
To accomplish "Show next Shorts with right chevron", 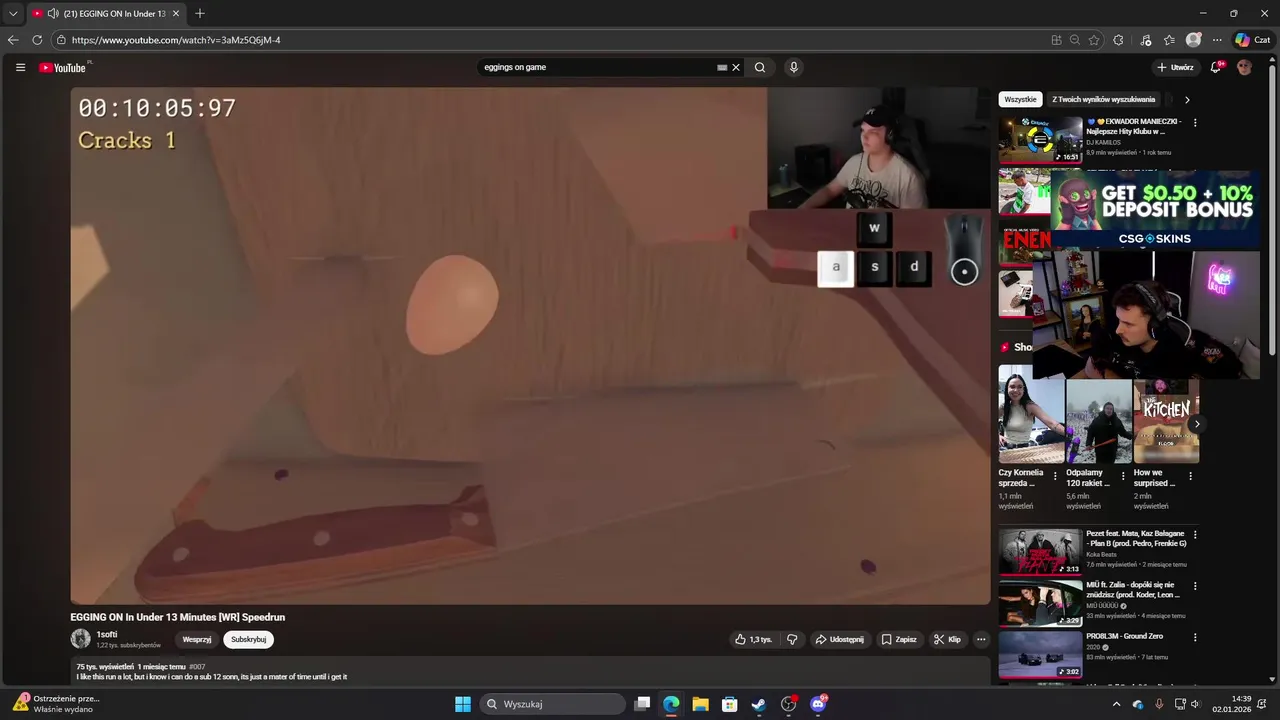I will [x=1196, y=424].
